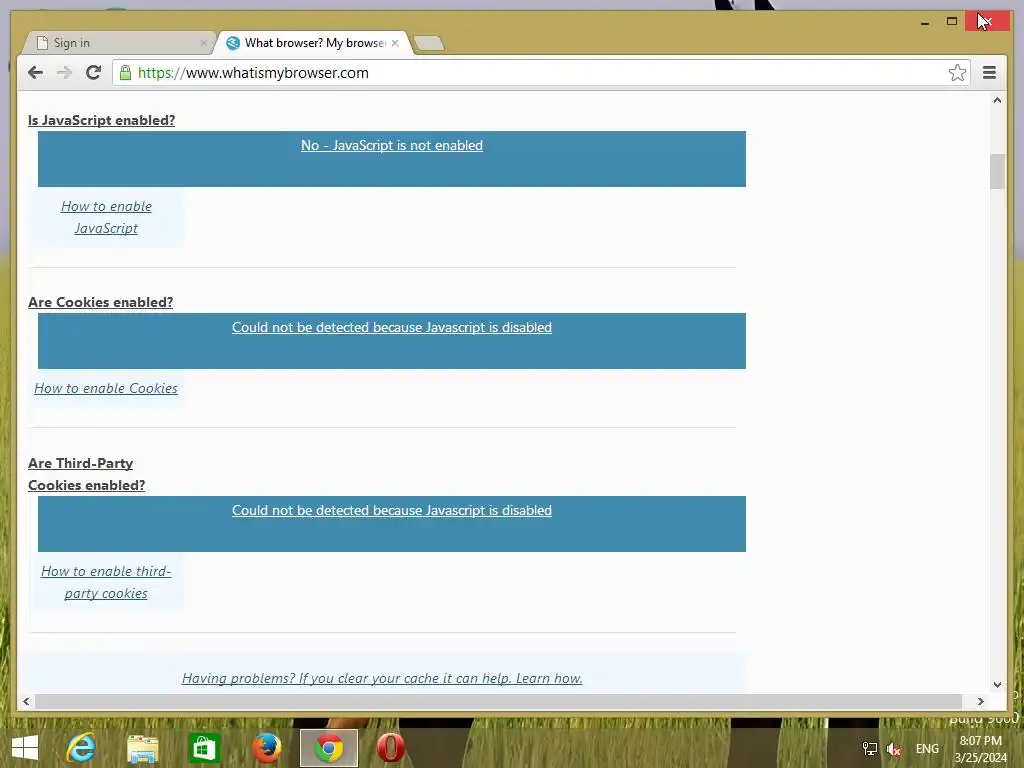Screen dimensions: 1024x768
Task: Close the What browser tab
Action: (395, 43)
